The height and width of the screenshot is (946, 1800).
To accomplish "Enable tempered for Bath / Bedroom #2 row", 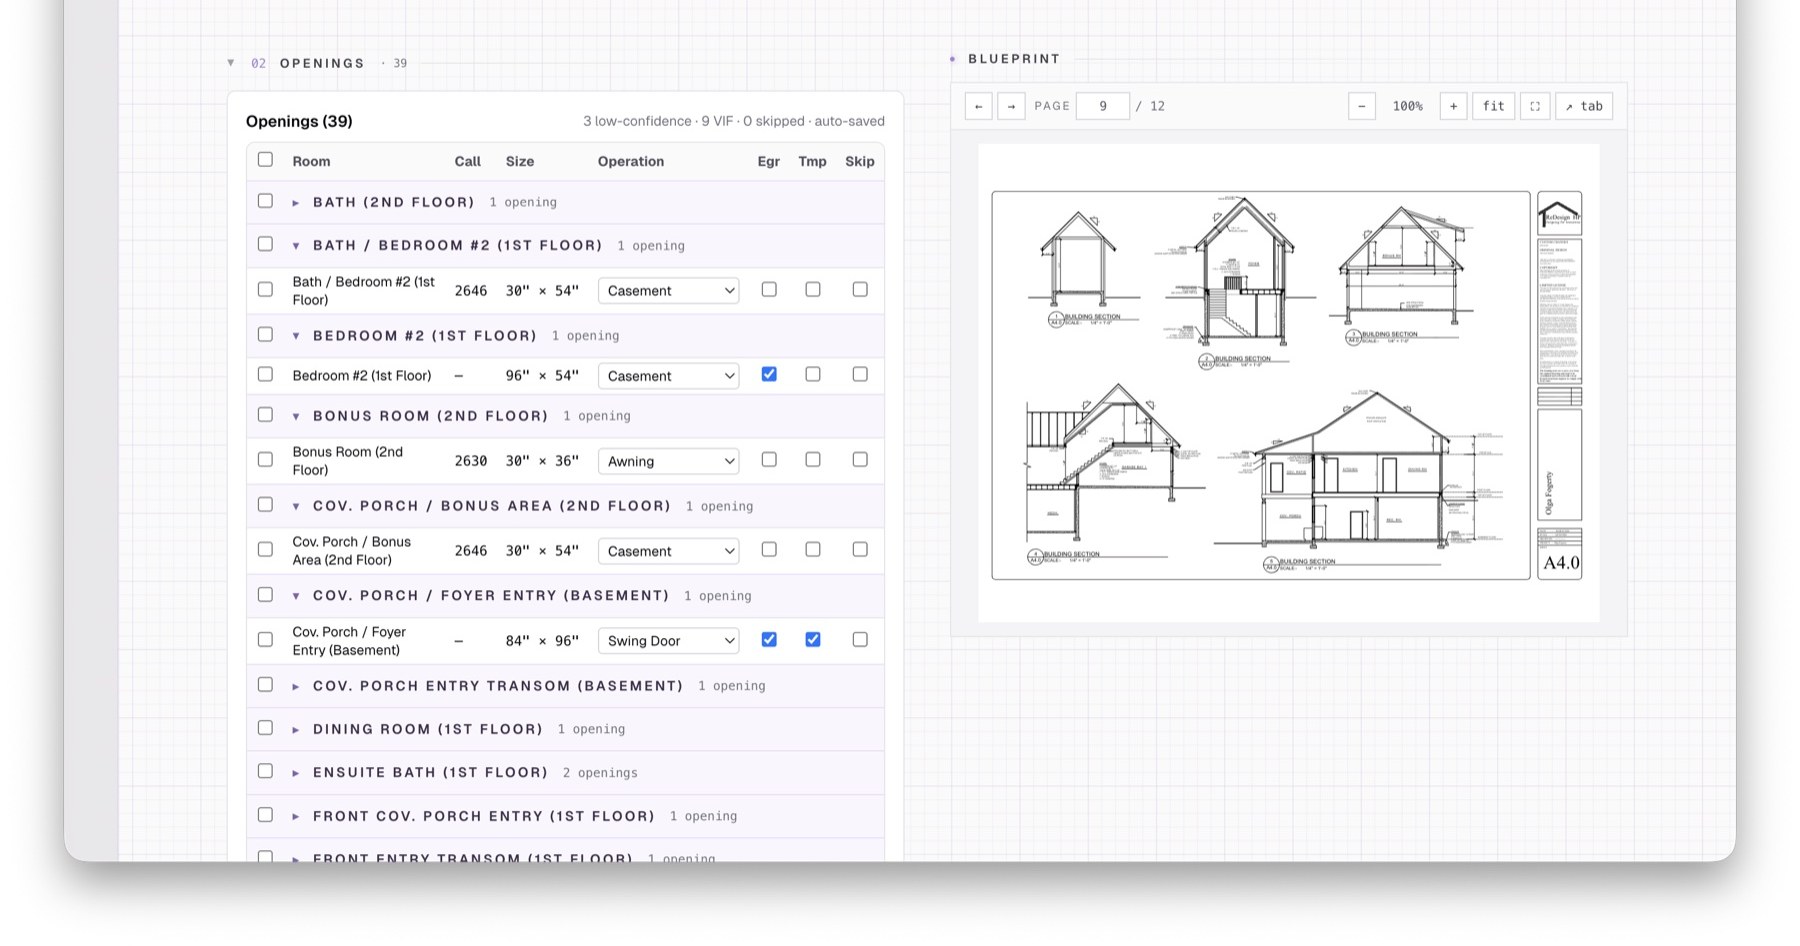I will (x=813, y=289).
